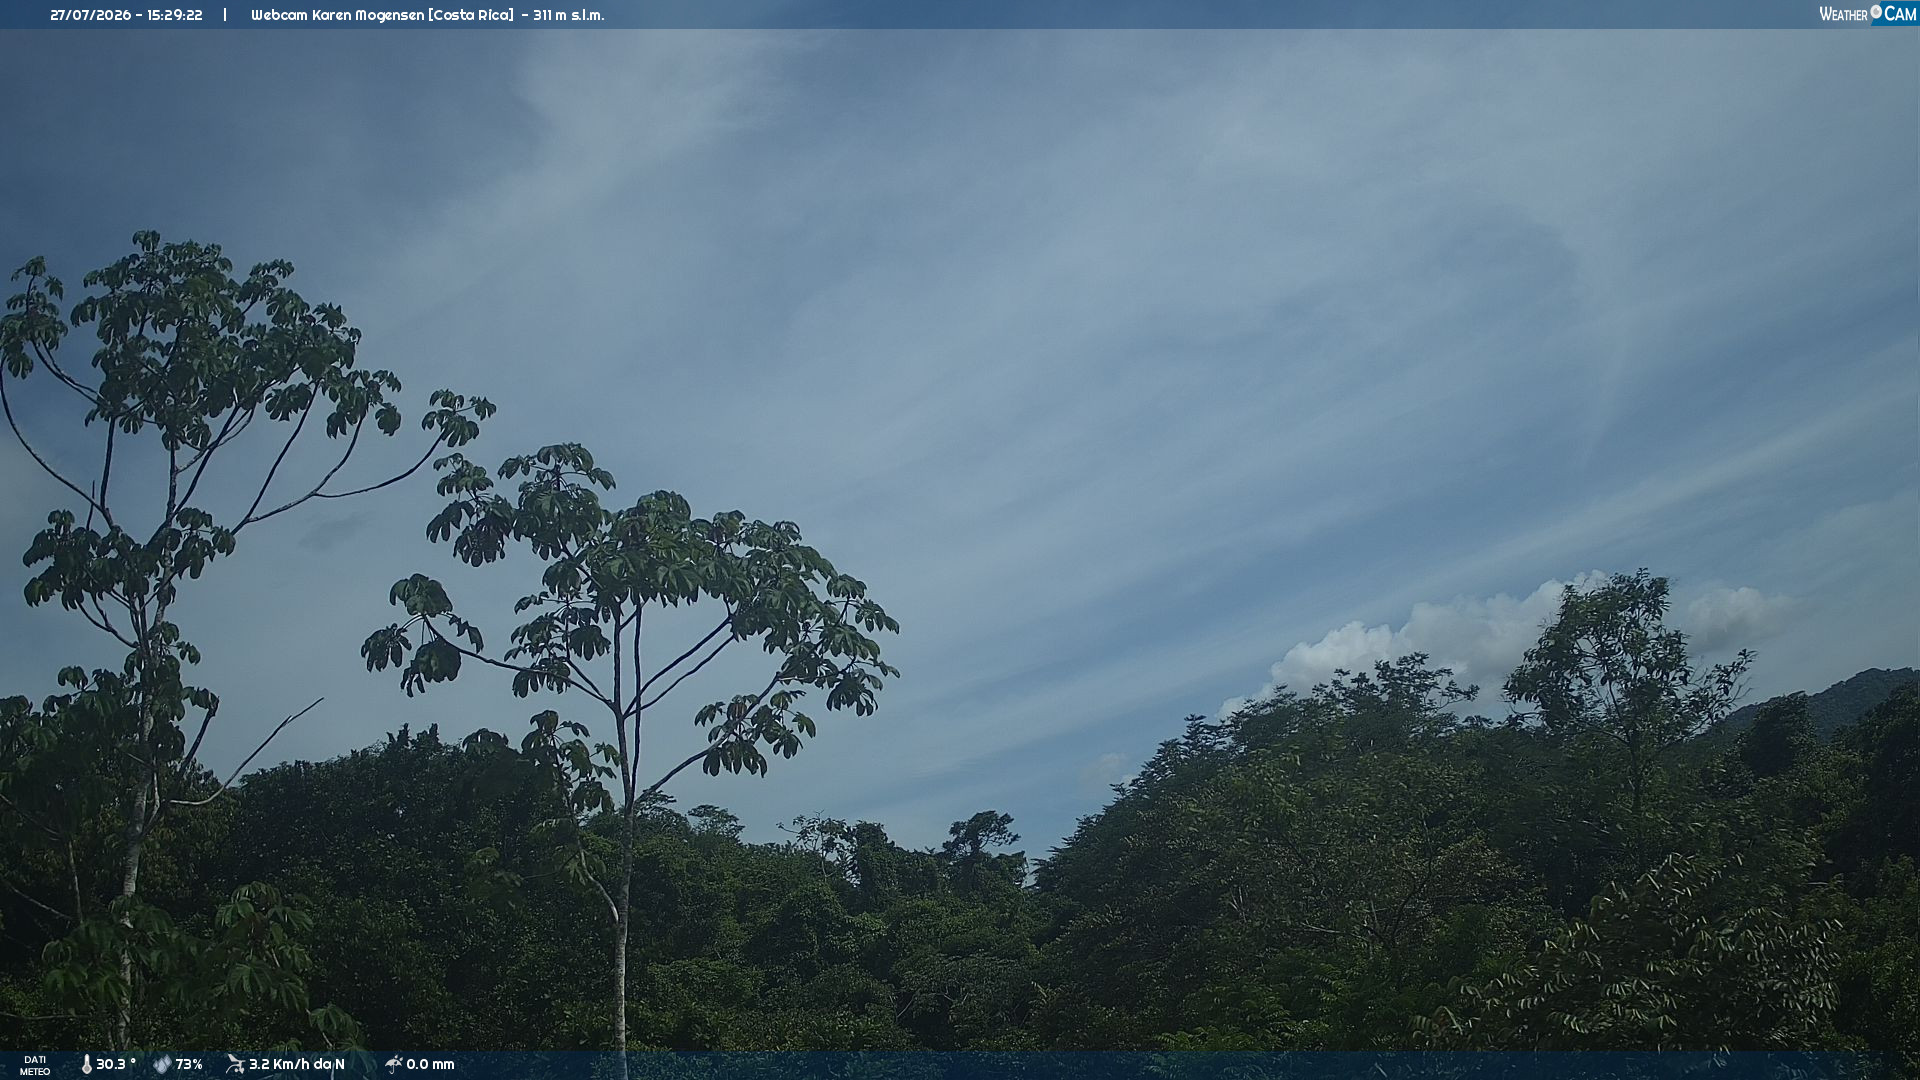This screenshot has height=1080, width=1920.
Task: Click the altitude text 311 m s.l.m.
Action: pos(569,15)
